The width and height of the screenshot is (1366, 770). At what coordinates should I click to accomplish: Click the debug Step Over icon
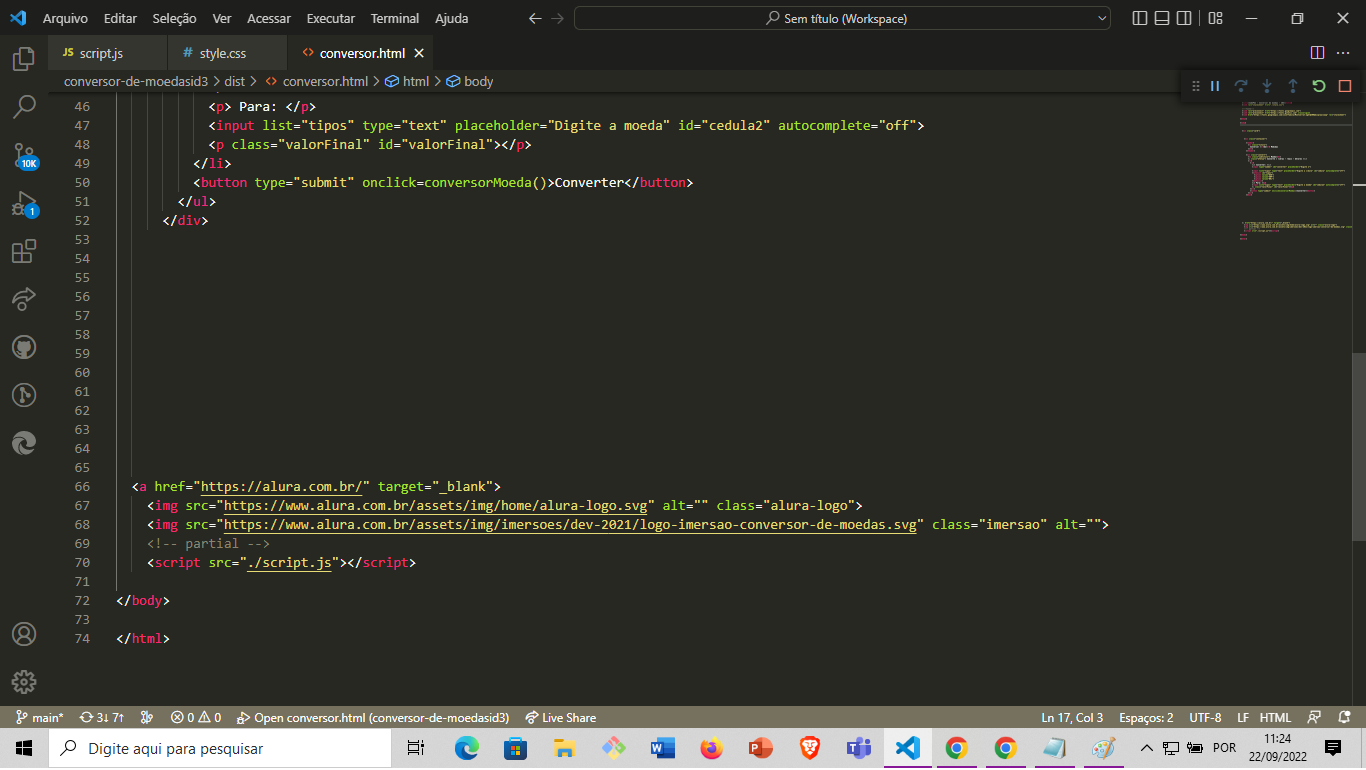coord(1241,86)
